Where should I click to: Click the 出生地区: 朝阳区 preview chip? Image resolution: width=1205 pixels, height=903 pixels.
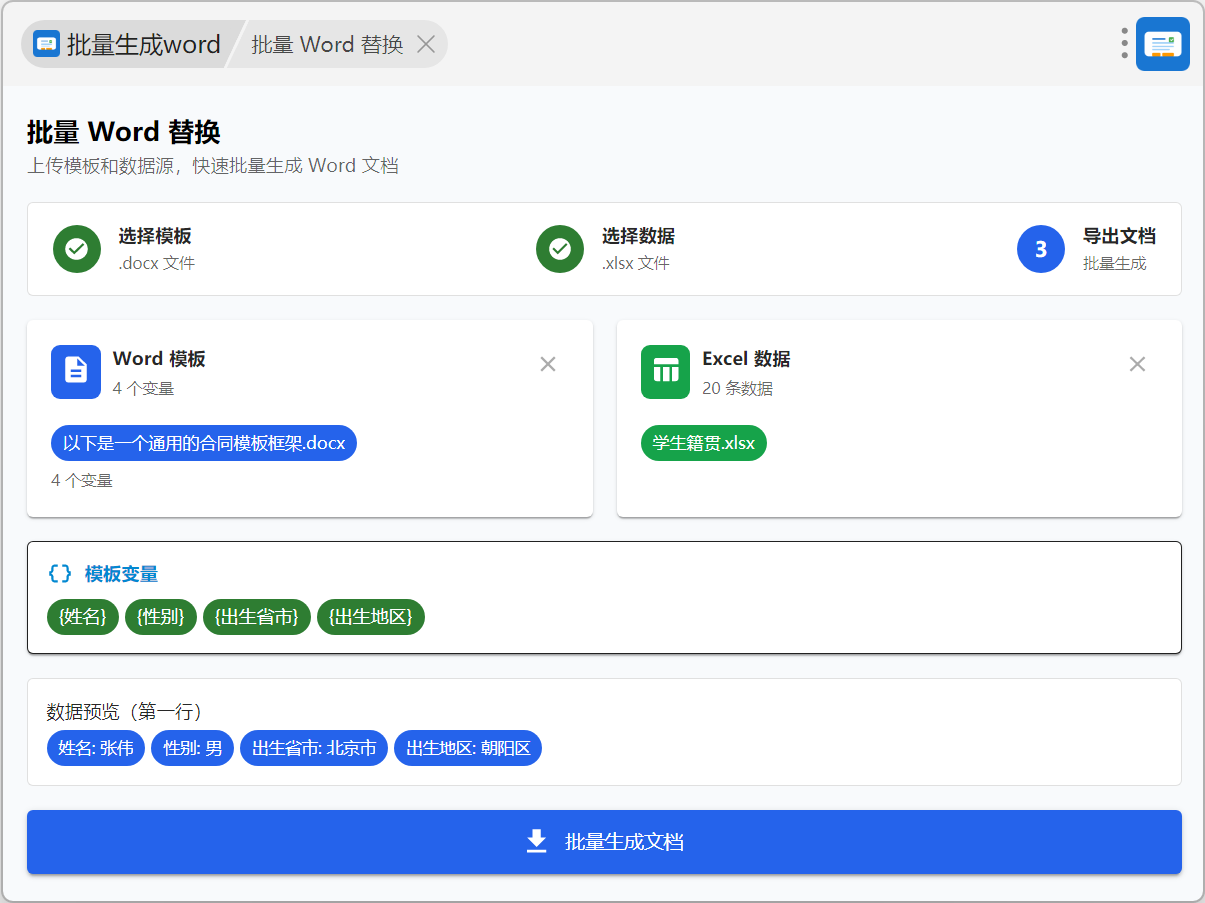point(467,748)
